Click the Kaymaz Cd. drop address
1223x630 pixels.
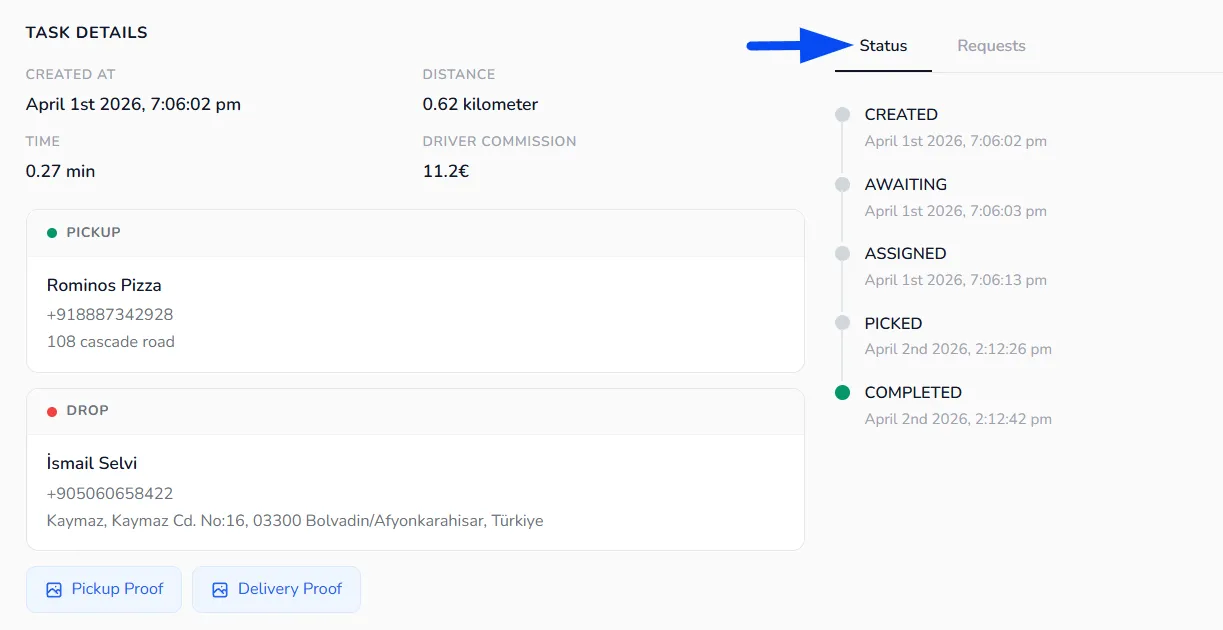(295, 520)
